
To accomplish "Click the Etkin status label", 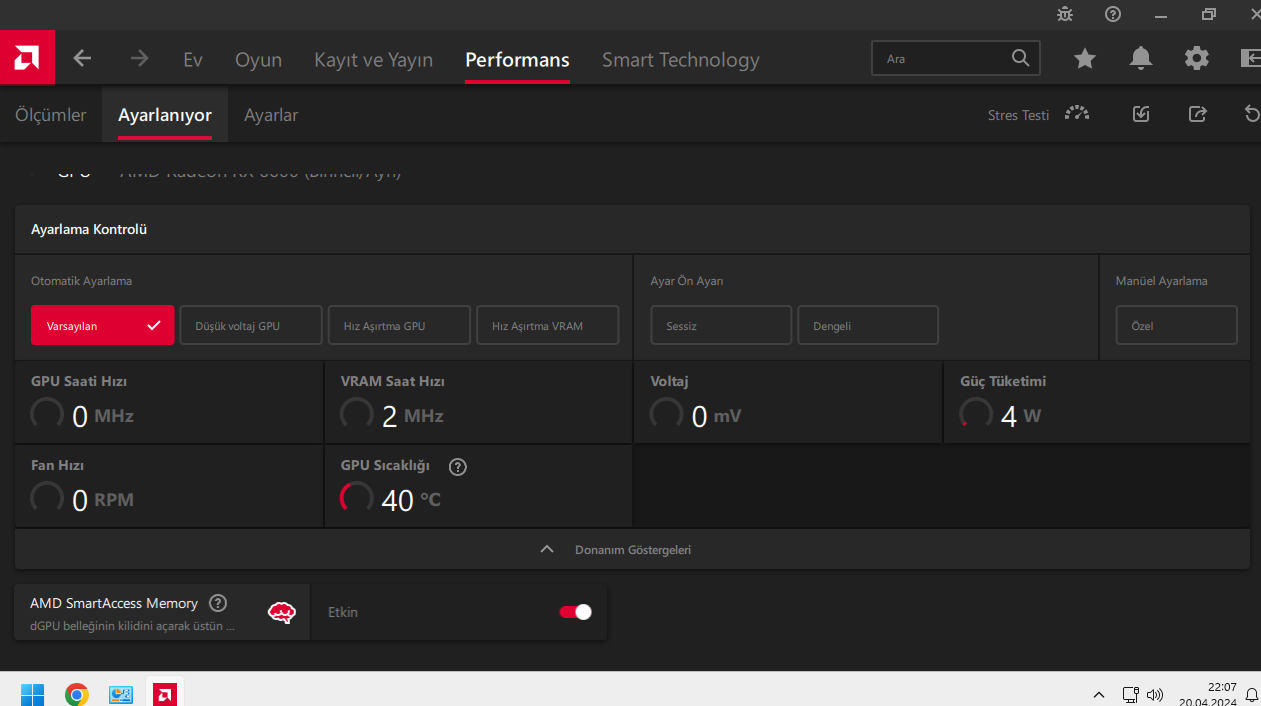I will [x=343, y=612].
